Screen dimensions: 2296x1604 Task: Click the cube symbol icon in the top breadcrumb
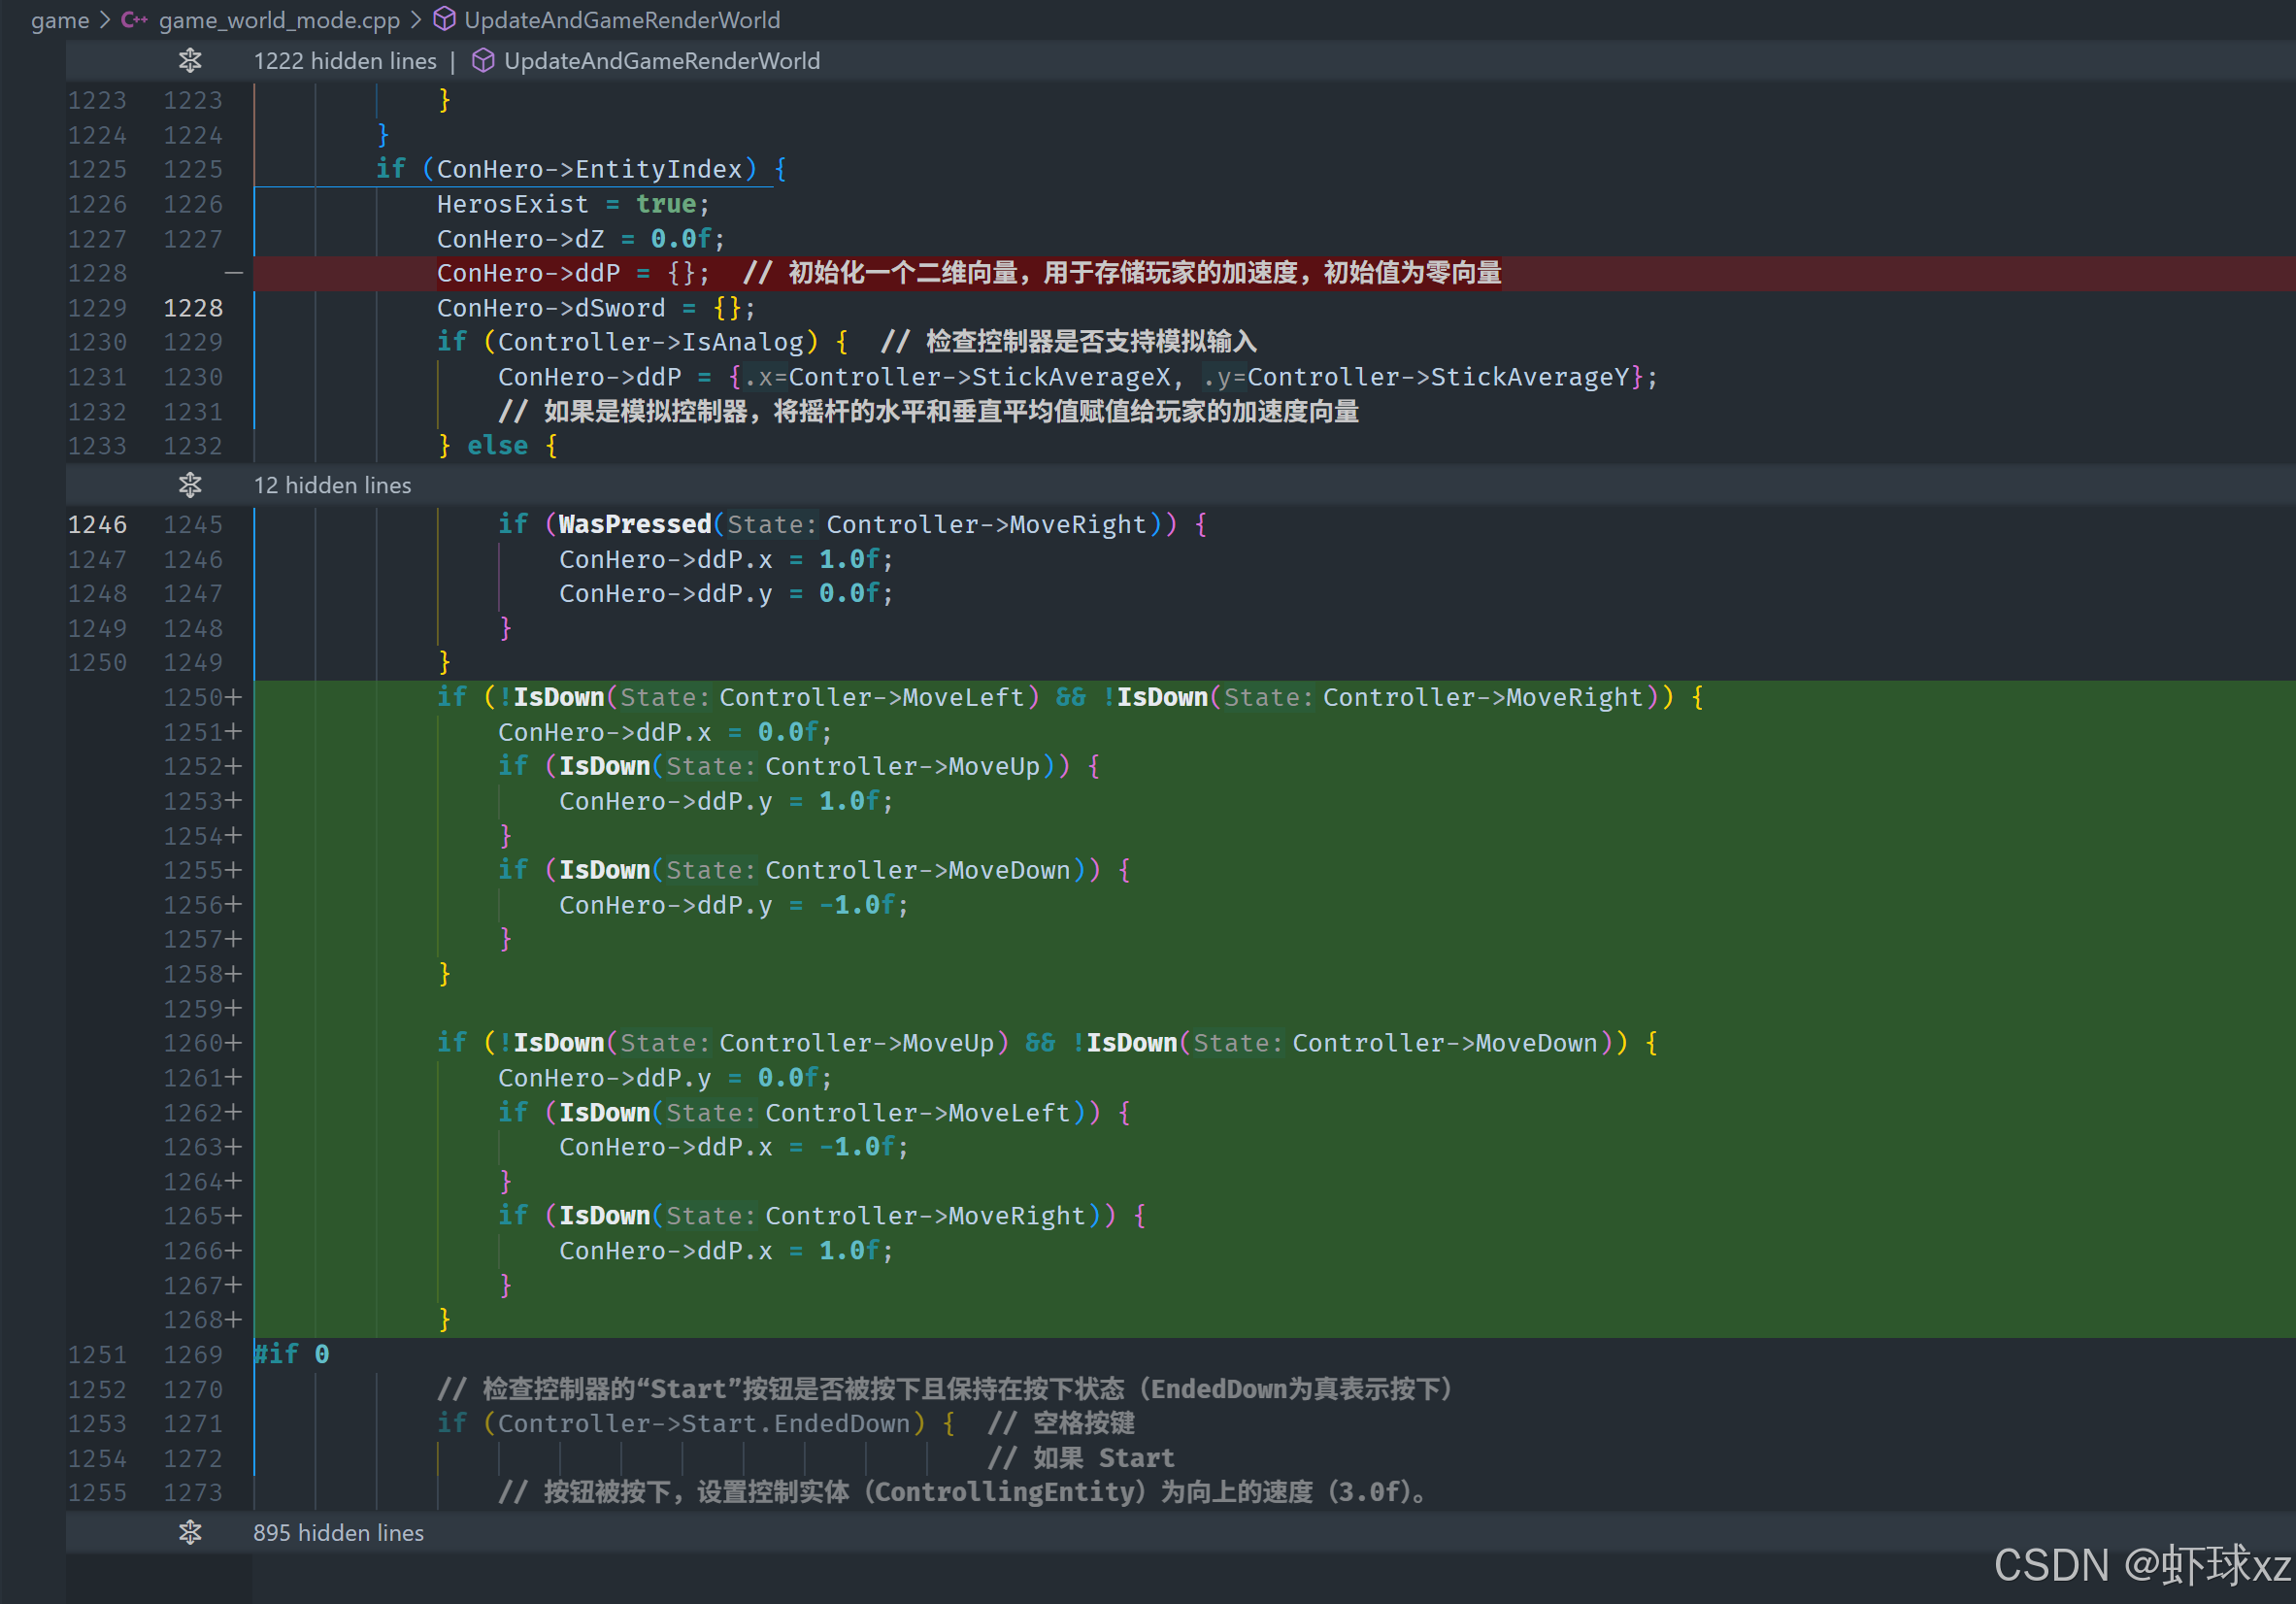click(445, 20)
